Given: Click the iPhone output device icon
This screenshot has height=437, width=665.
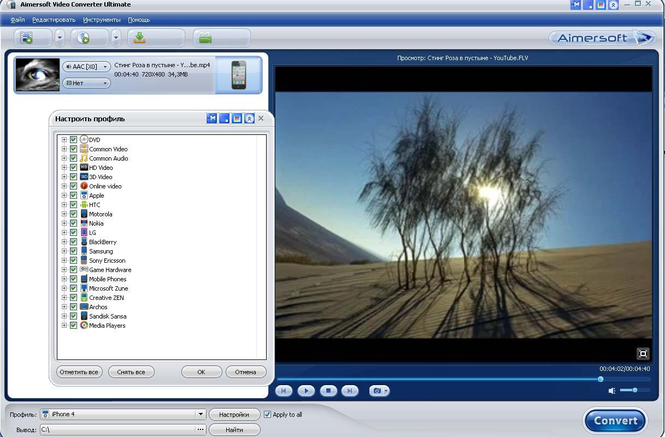Looking at the screenshot, I should pos(238,75).
